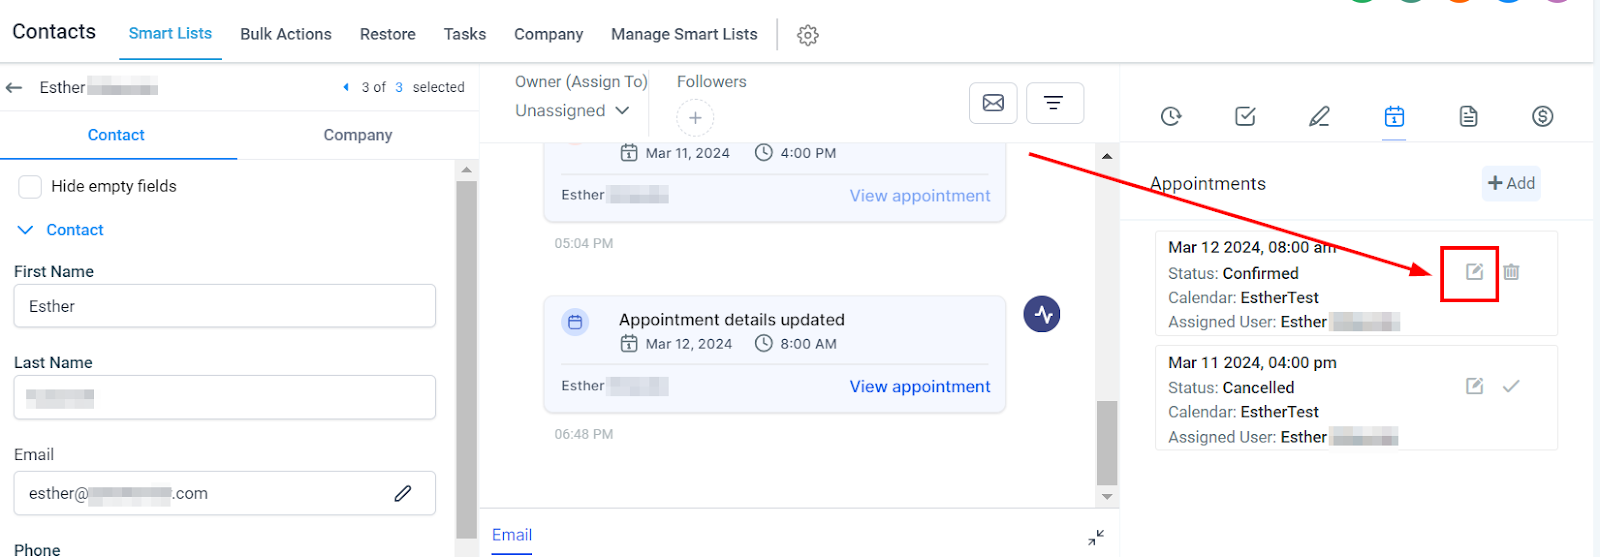Viewport: 1600px width, 557px height.
Task: Click contact panel scrollbar up arrow
Action: (466, 170)
